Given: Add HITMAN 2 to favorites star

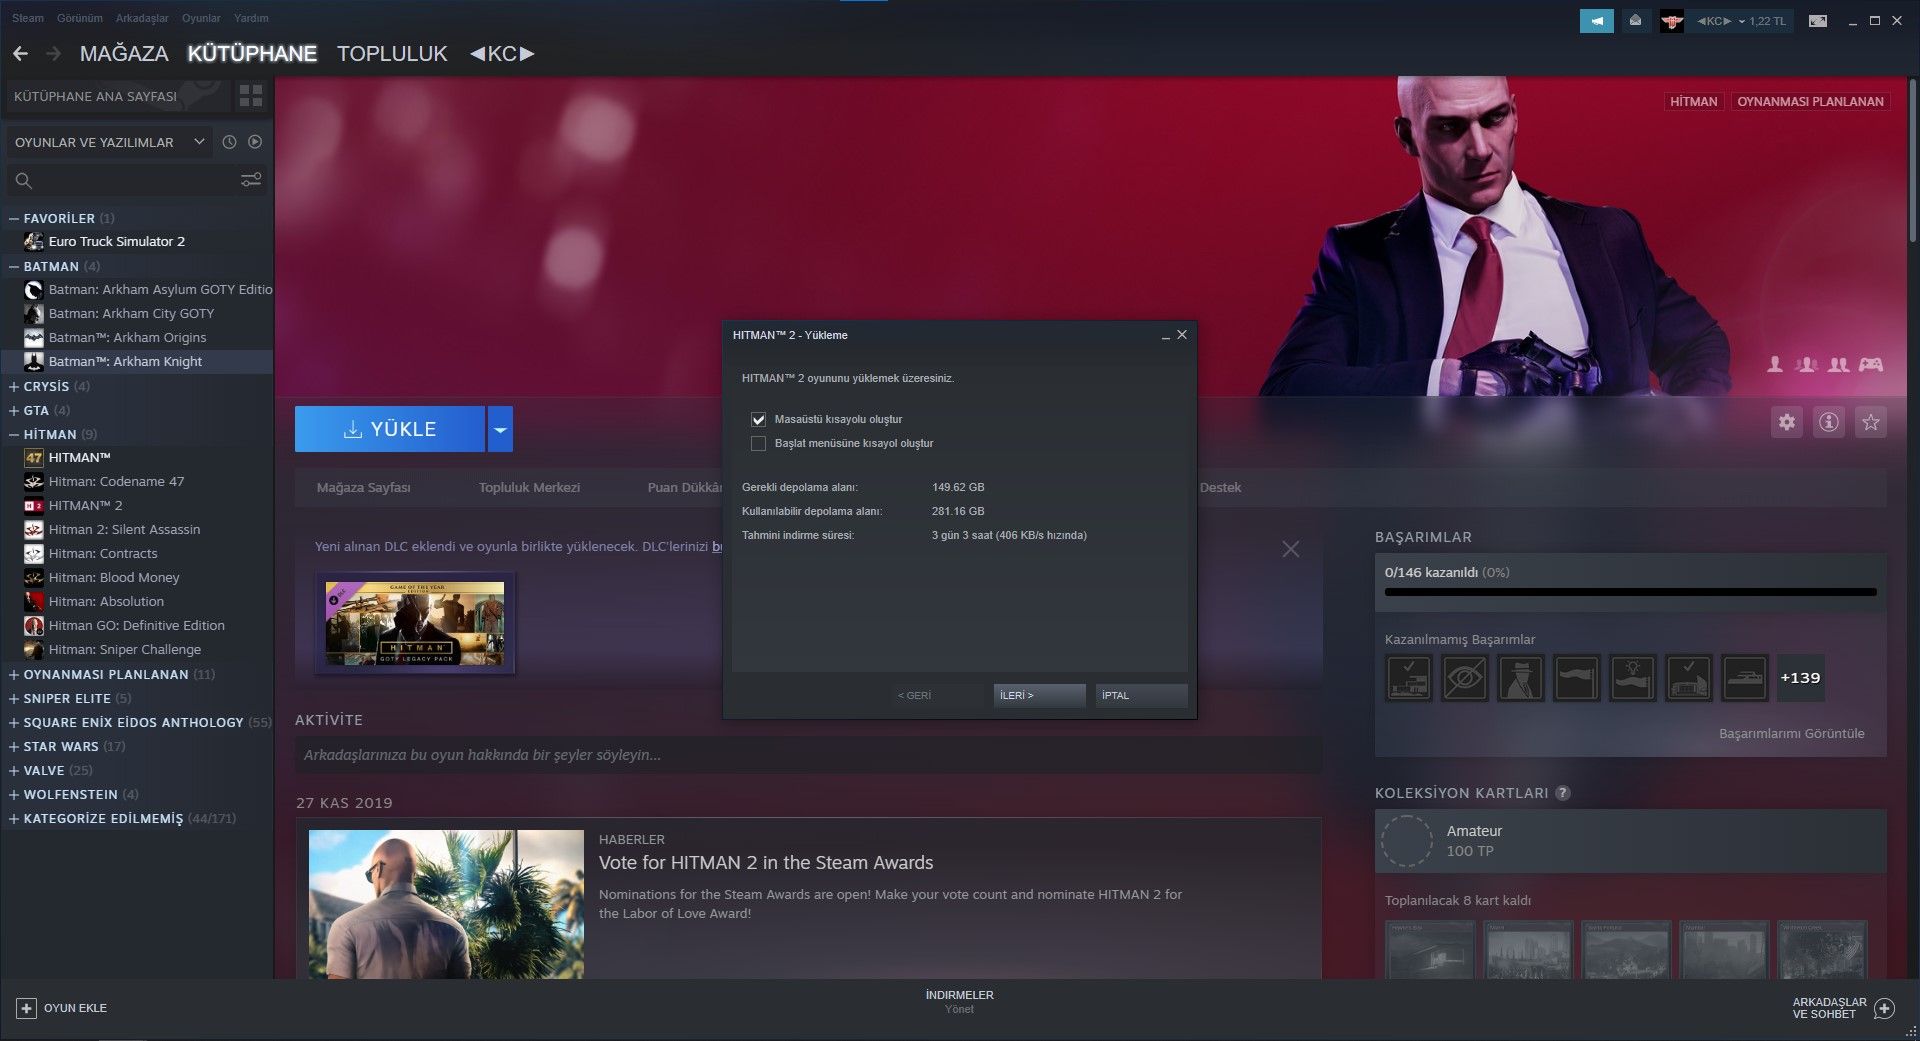Looking at the screenshot, I should coord(1871,422).
